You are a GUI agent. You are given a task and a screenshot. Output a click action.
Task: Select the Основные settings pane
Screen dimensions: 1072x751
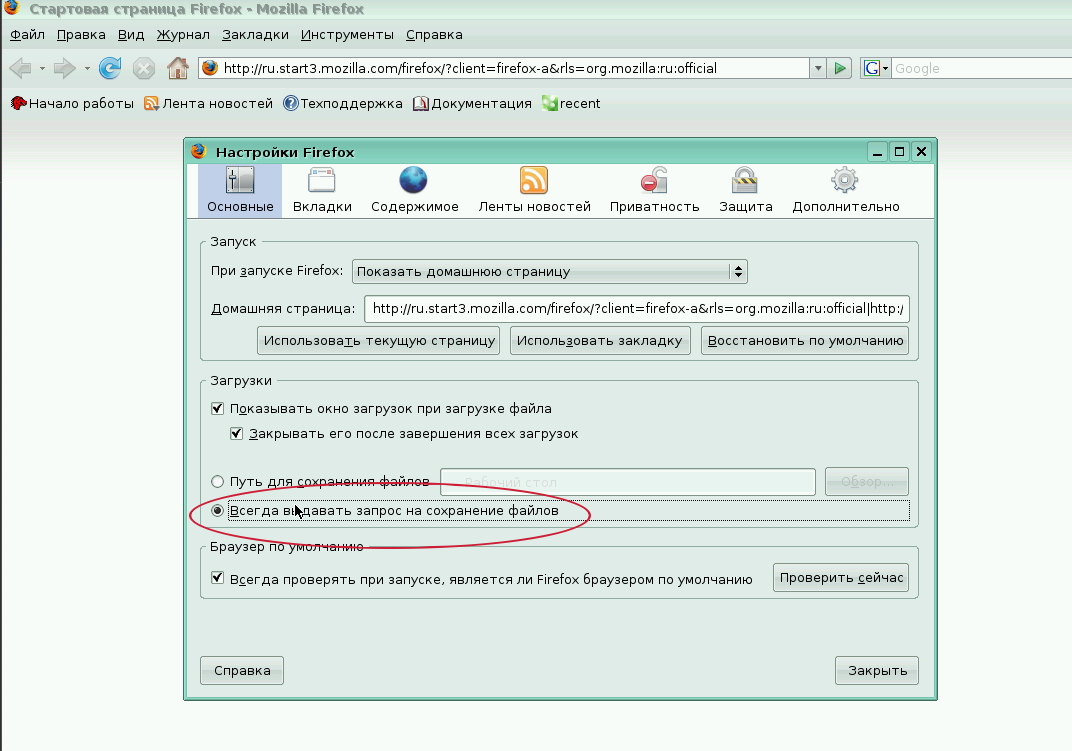pos(240,191)
